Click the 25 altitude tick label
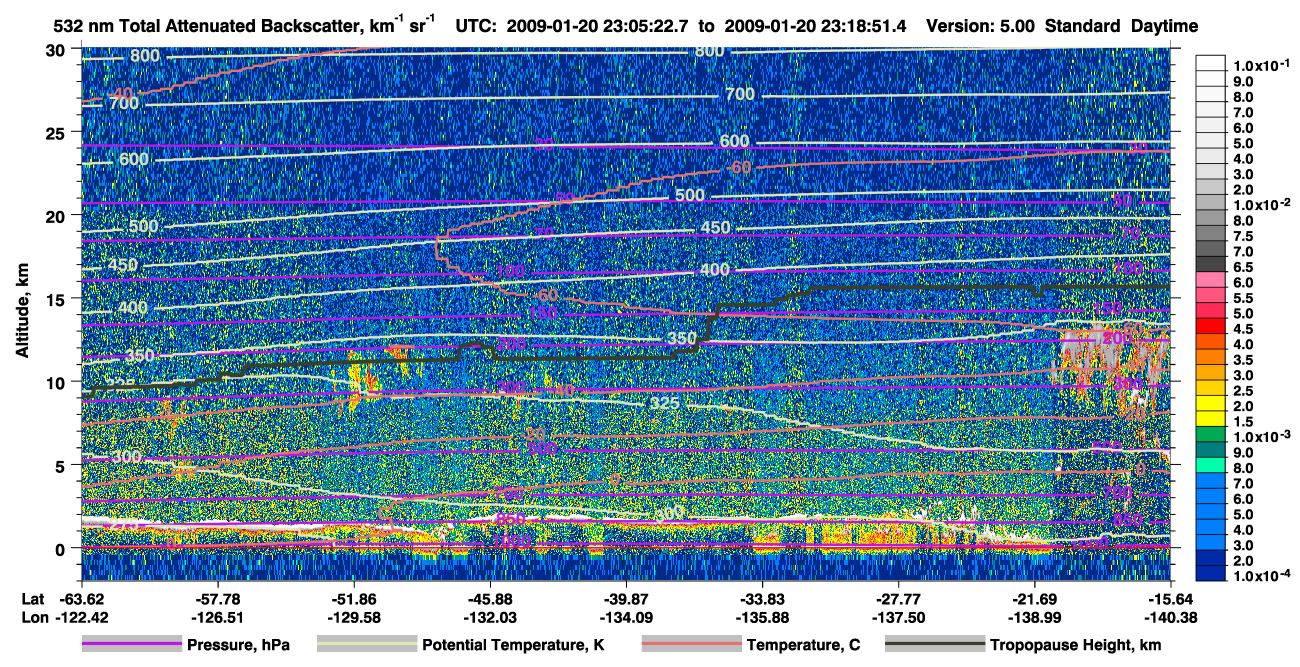Viewport: 1300px width, 667px height. pyautogui.click(x=57, y=132)
